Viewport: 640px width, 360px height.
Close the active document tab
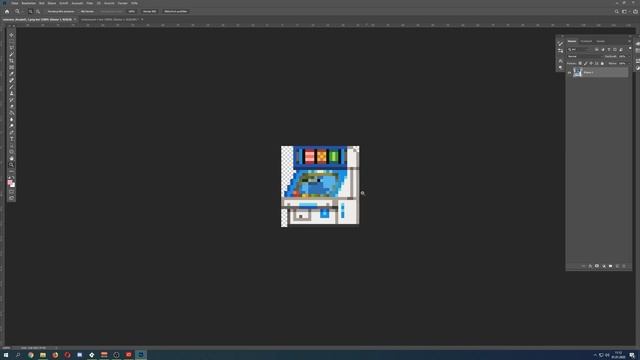[x=75, y=19]
